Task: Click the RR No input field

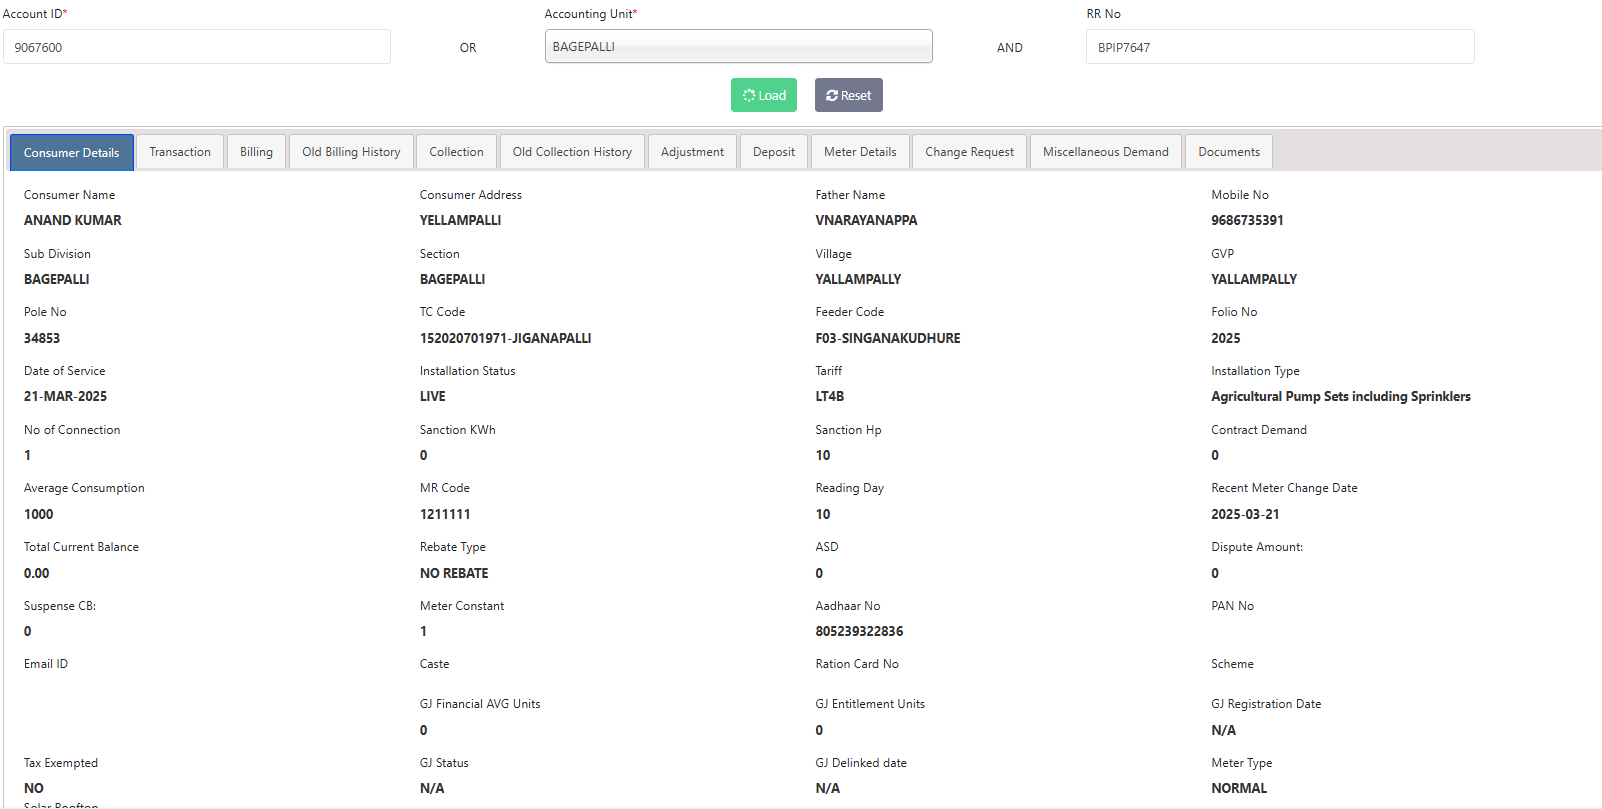Action: click(1279, 47)
